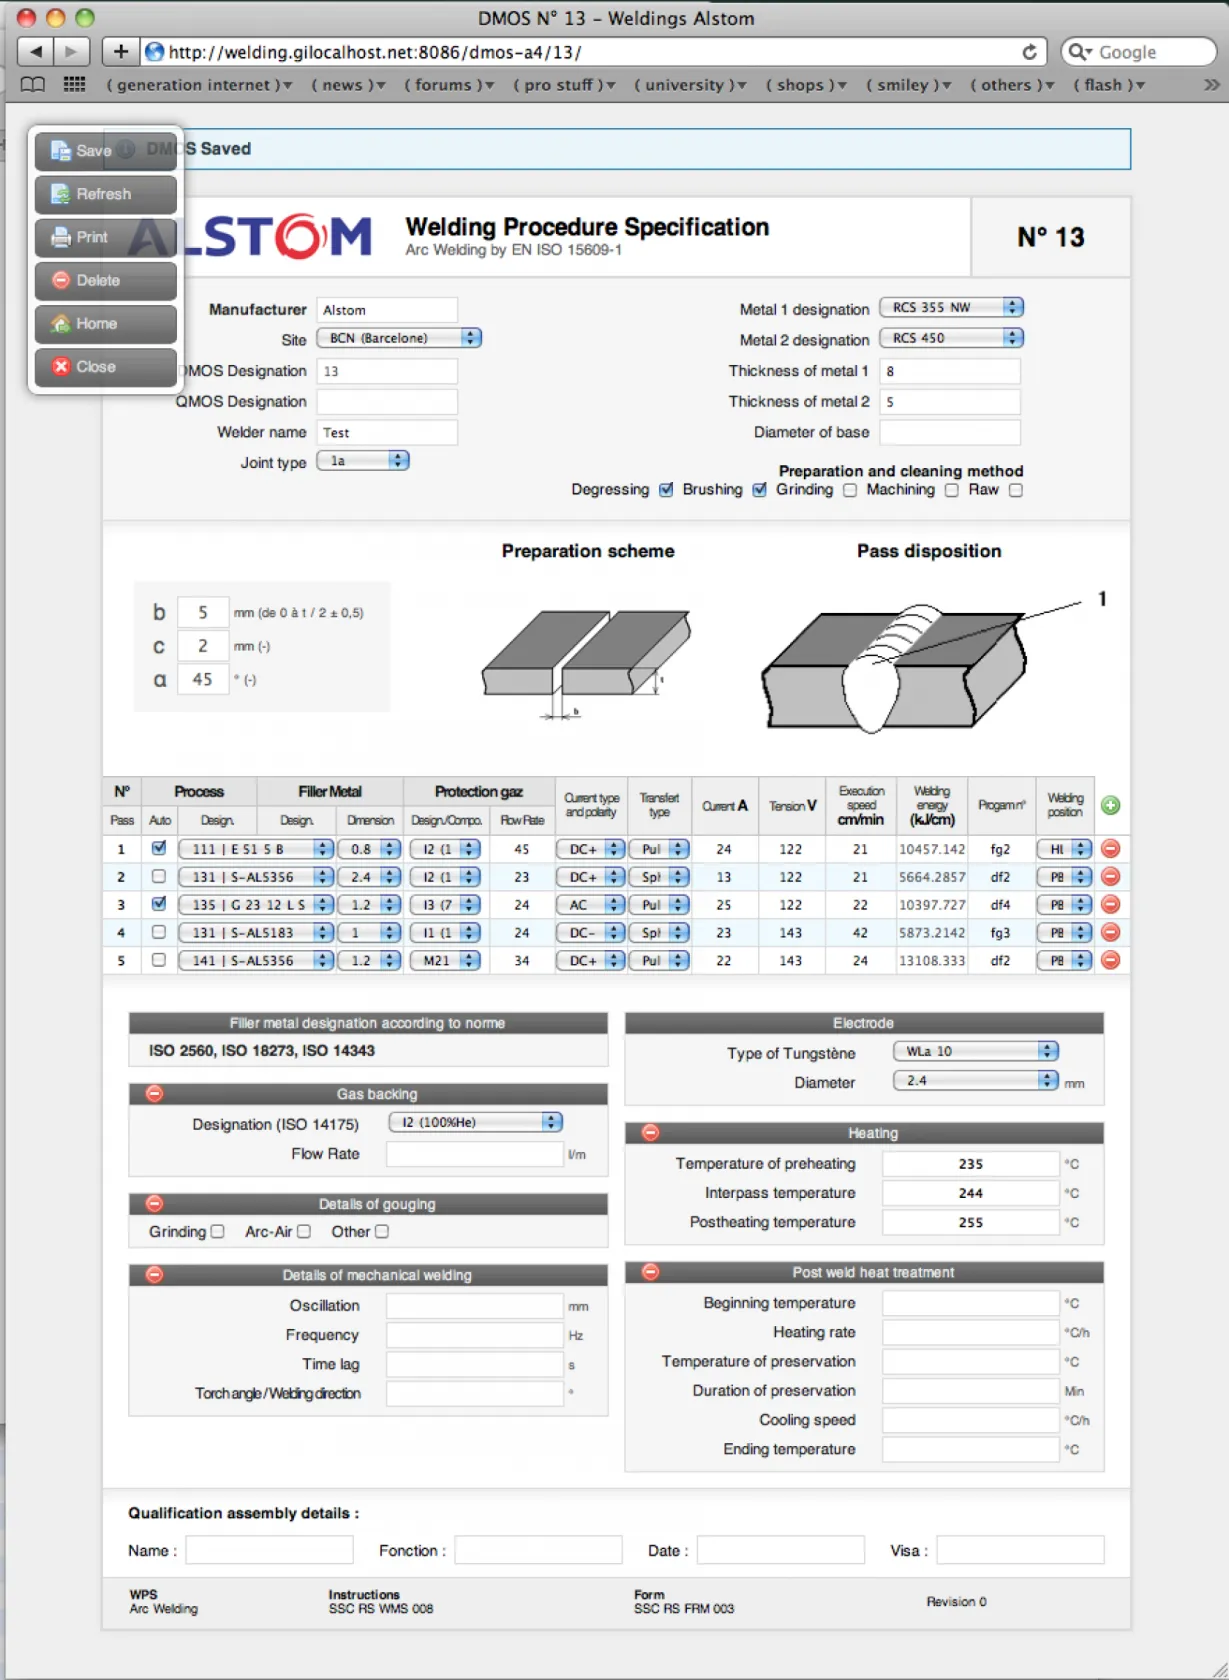Screen dimensions: 1229x1680
Task: Open the pro stuff bookmarks menu
Action: pos(564,85)
